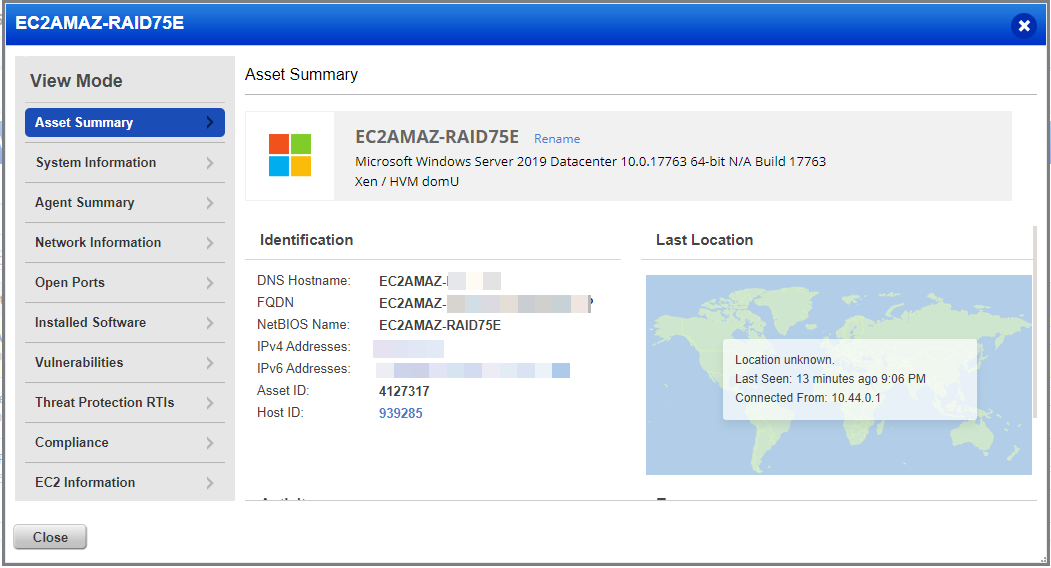Click the world map in Last Location
This screenshot has height=568, width=1051.
pyautogui.click(x=839, y=375)
